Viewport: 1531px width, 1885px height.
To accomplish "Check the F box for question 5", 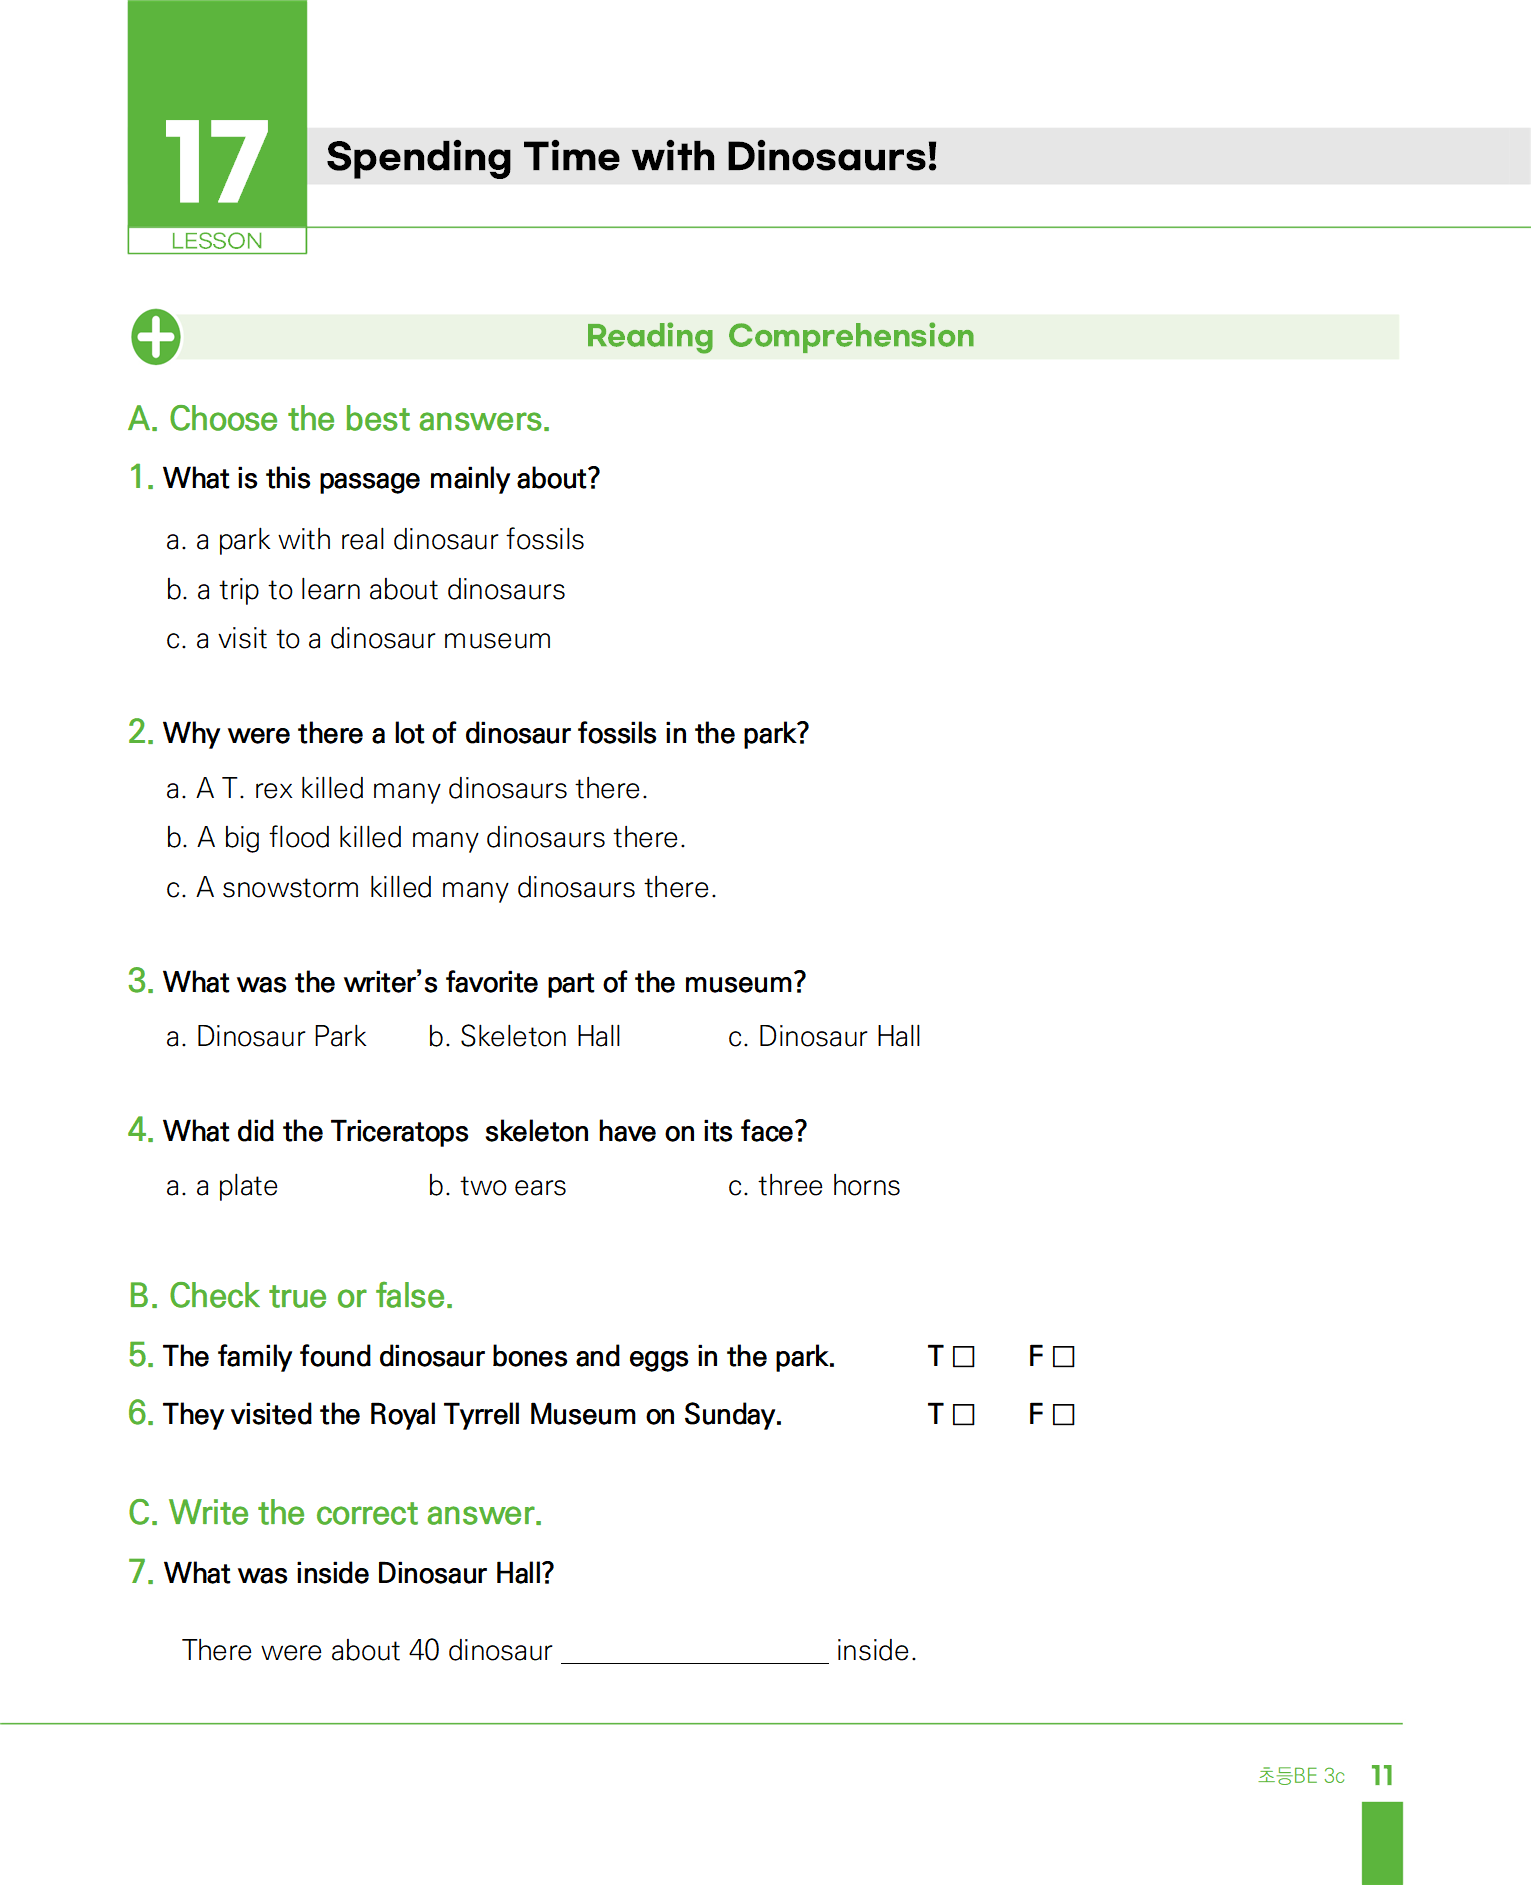I will (x=1063, y=1357).
